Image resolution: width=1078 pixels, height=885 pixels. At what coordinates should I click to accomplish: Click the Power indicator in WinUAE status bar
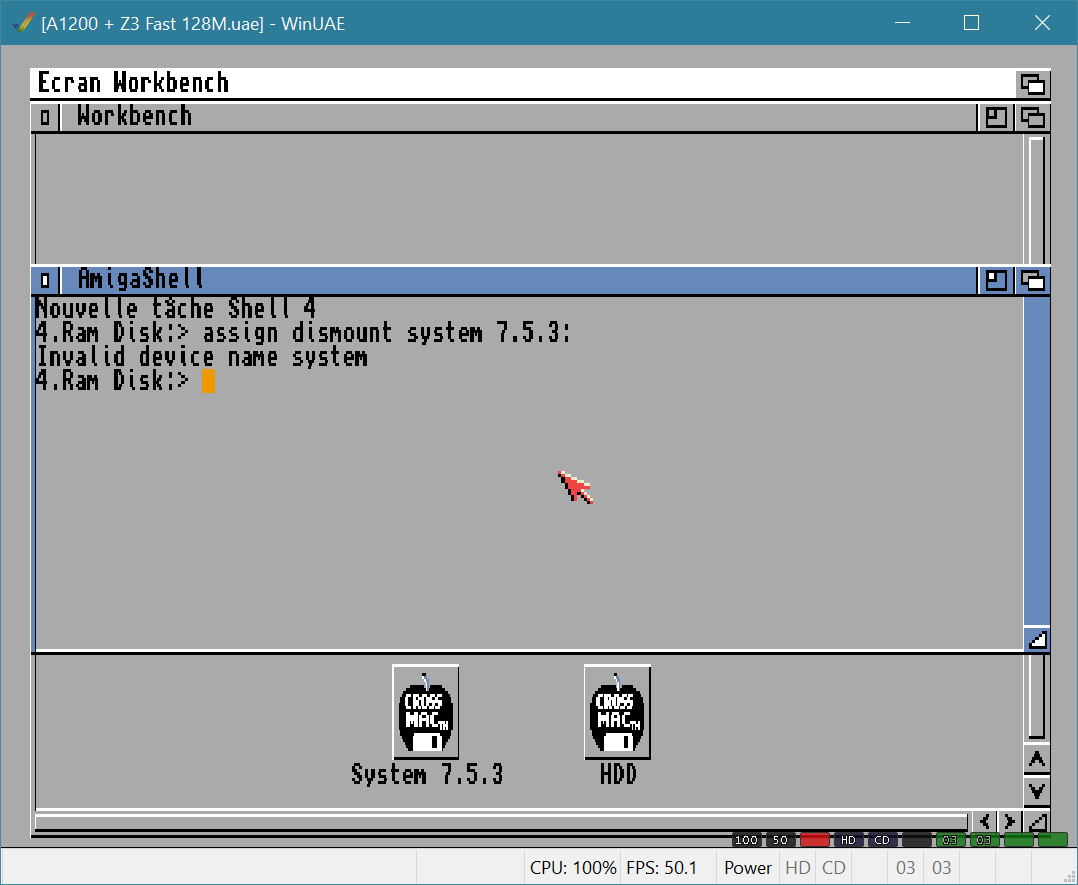[x=748, y=867]
